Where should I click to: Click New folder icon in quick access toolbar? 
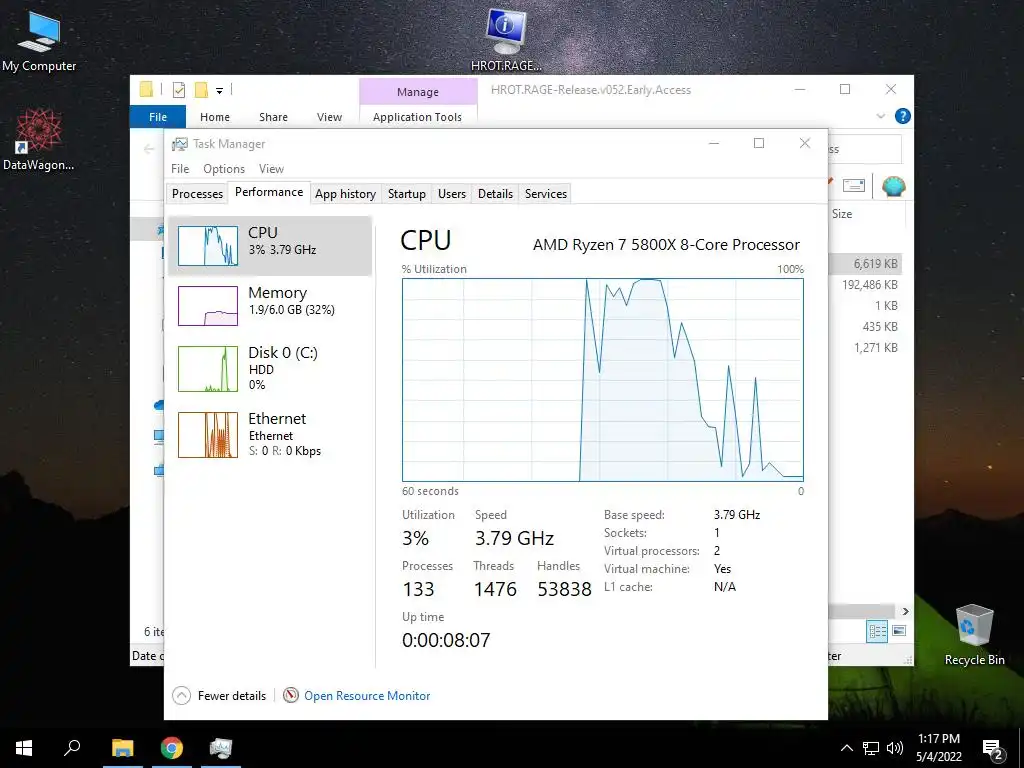(201, 89)
